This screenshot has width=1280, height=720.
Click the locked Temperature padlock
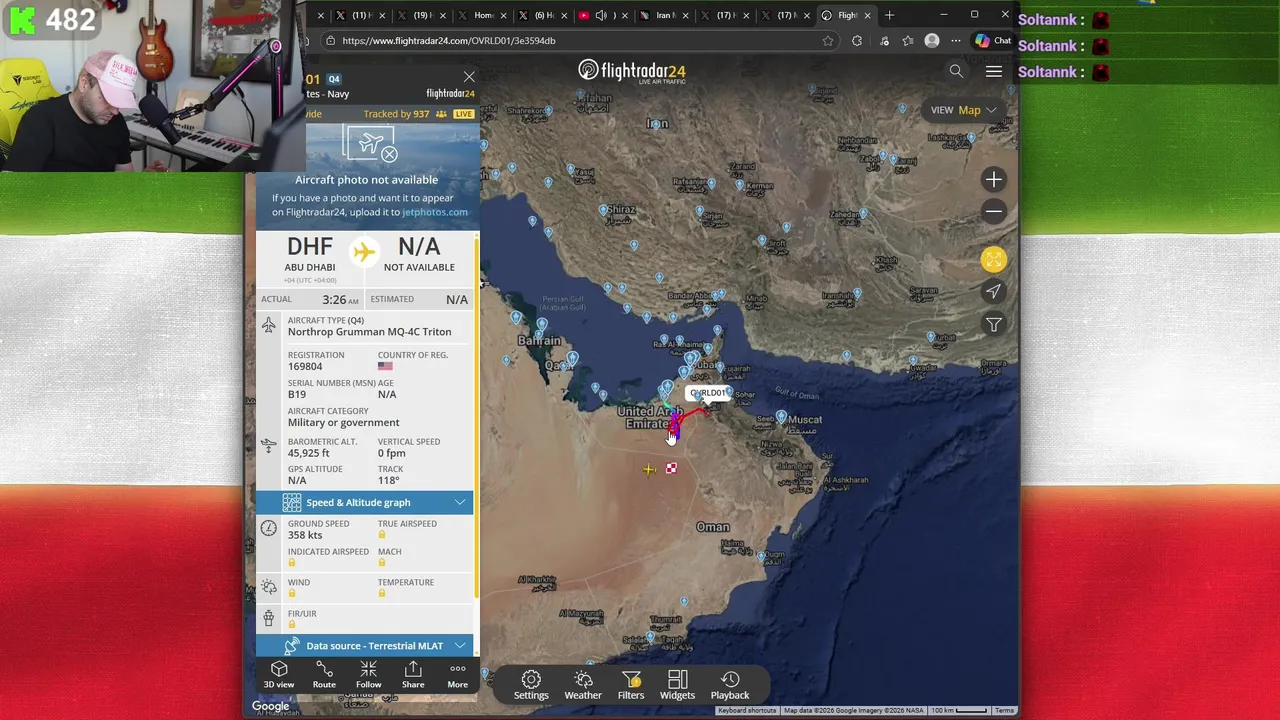point(381,593)
